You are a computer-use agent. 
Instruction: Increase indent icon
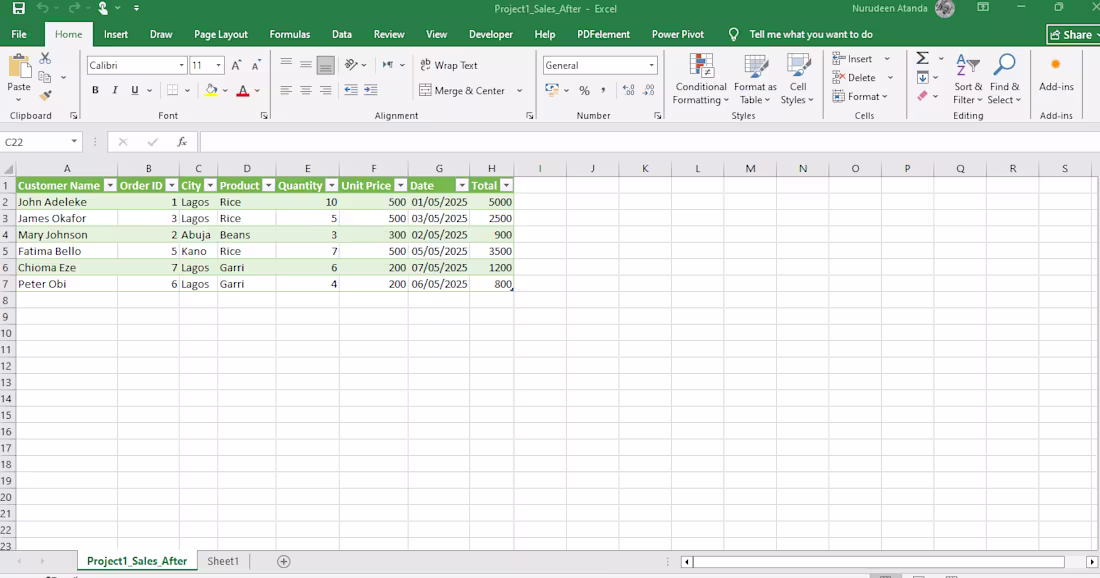(x=371, y=90)
